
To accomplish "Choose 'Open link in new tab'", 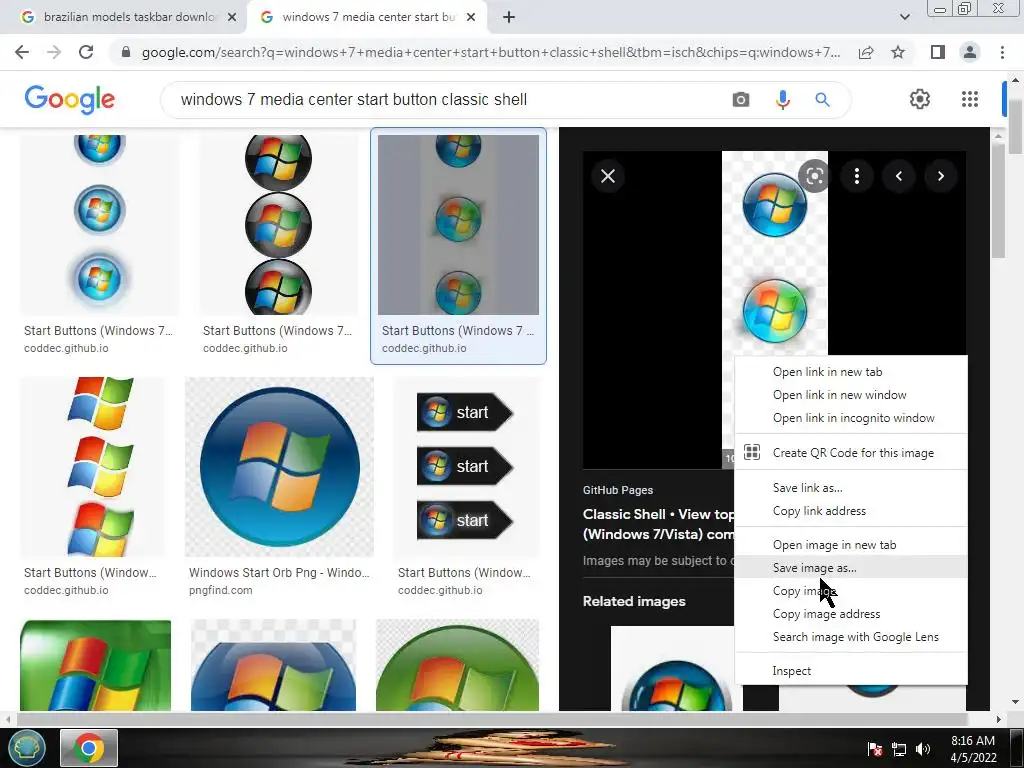I will click(850, 372).
